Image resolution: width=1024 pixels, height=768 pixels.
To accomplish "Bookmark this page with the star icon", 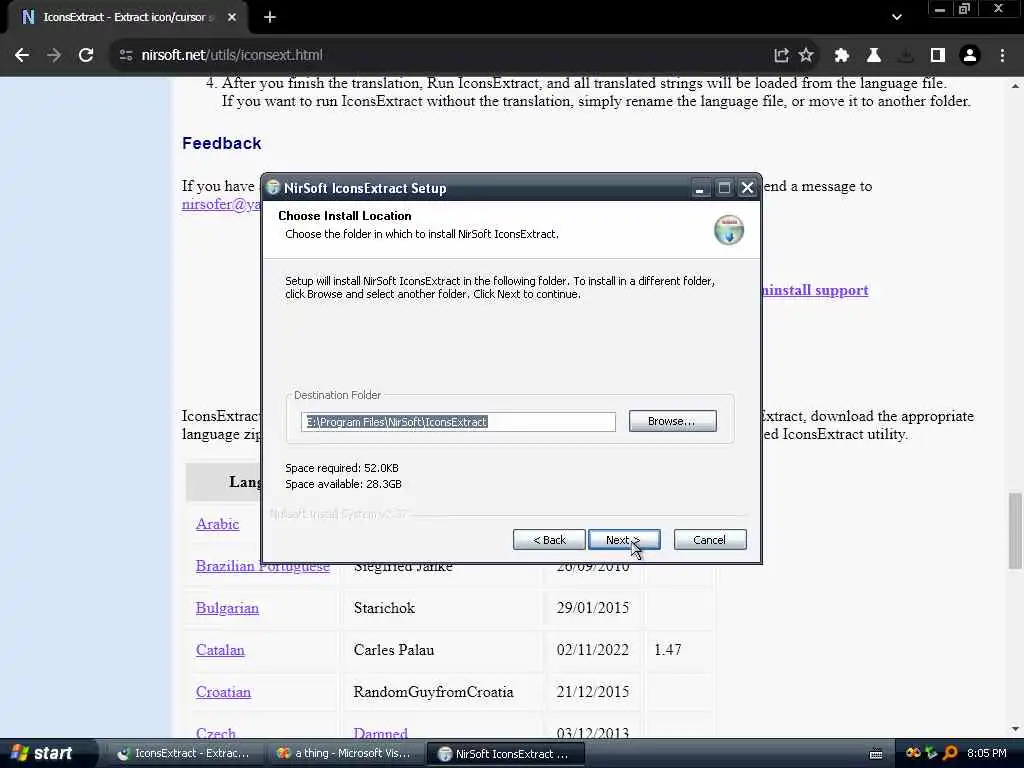I will (807, 56).
